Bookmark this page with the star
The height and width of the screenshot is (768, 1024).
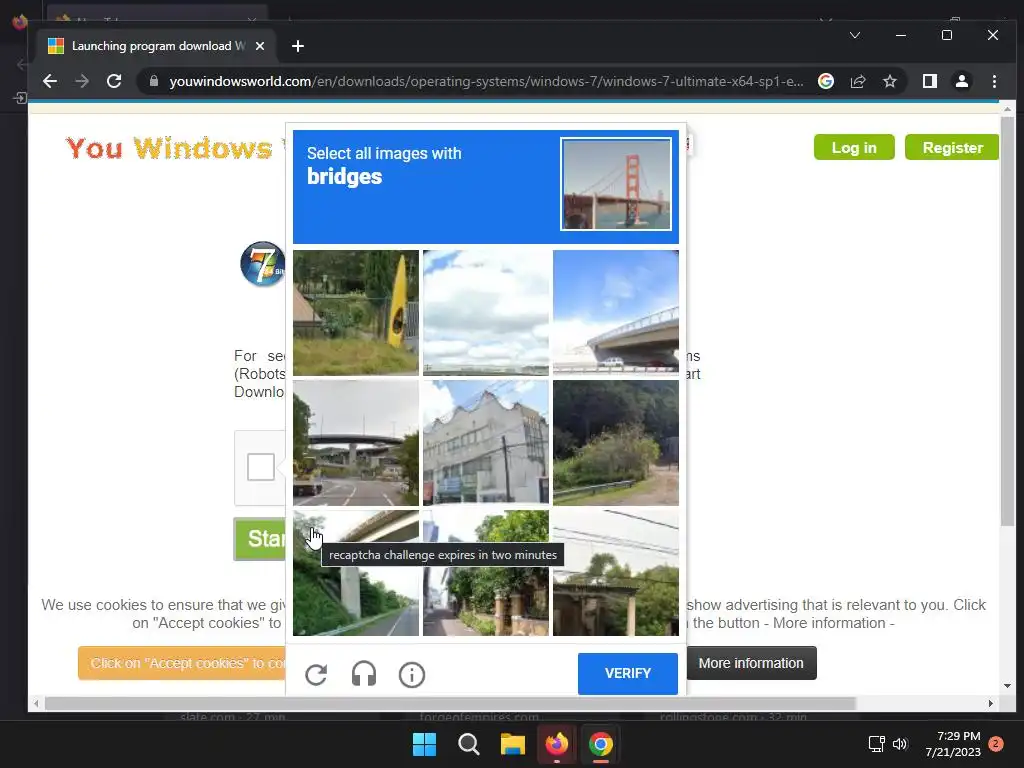pos(889,81)
